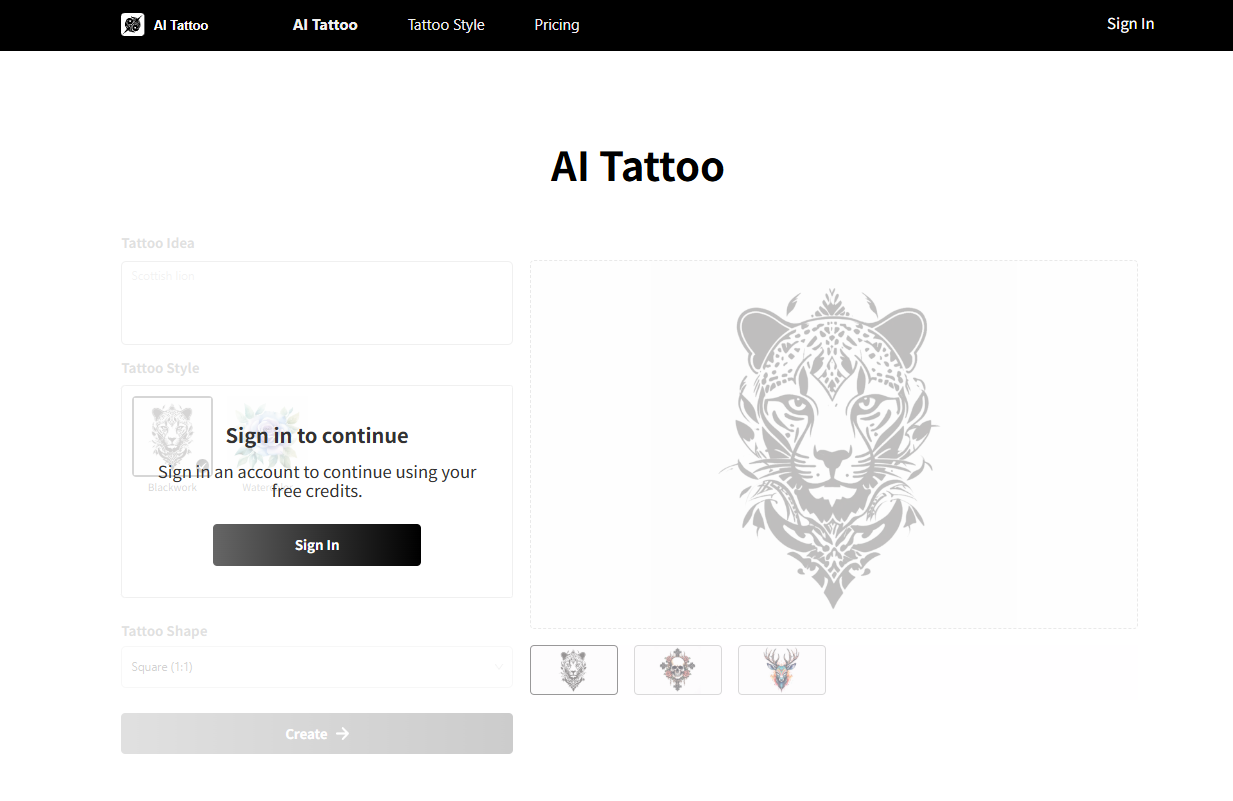
Task: Click the Create button
Action: 317,734
